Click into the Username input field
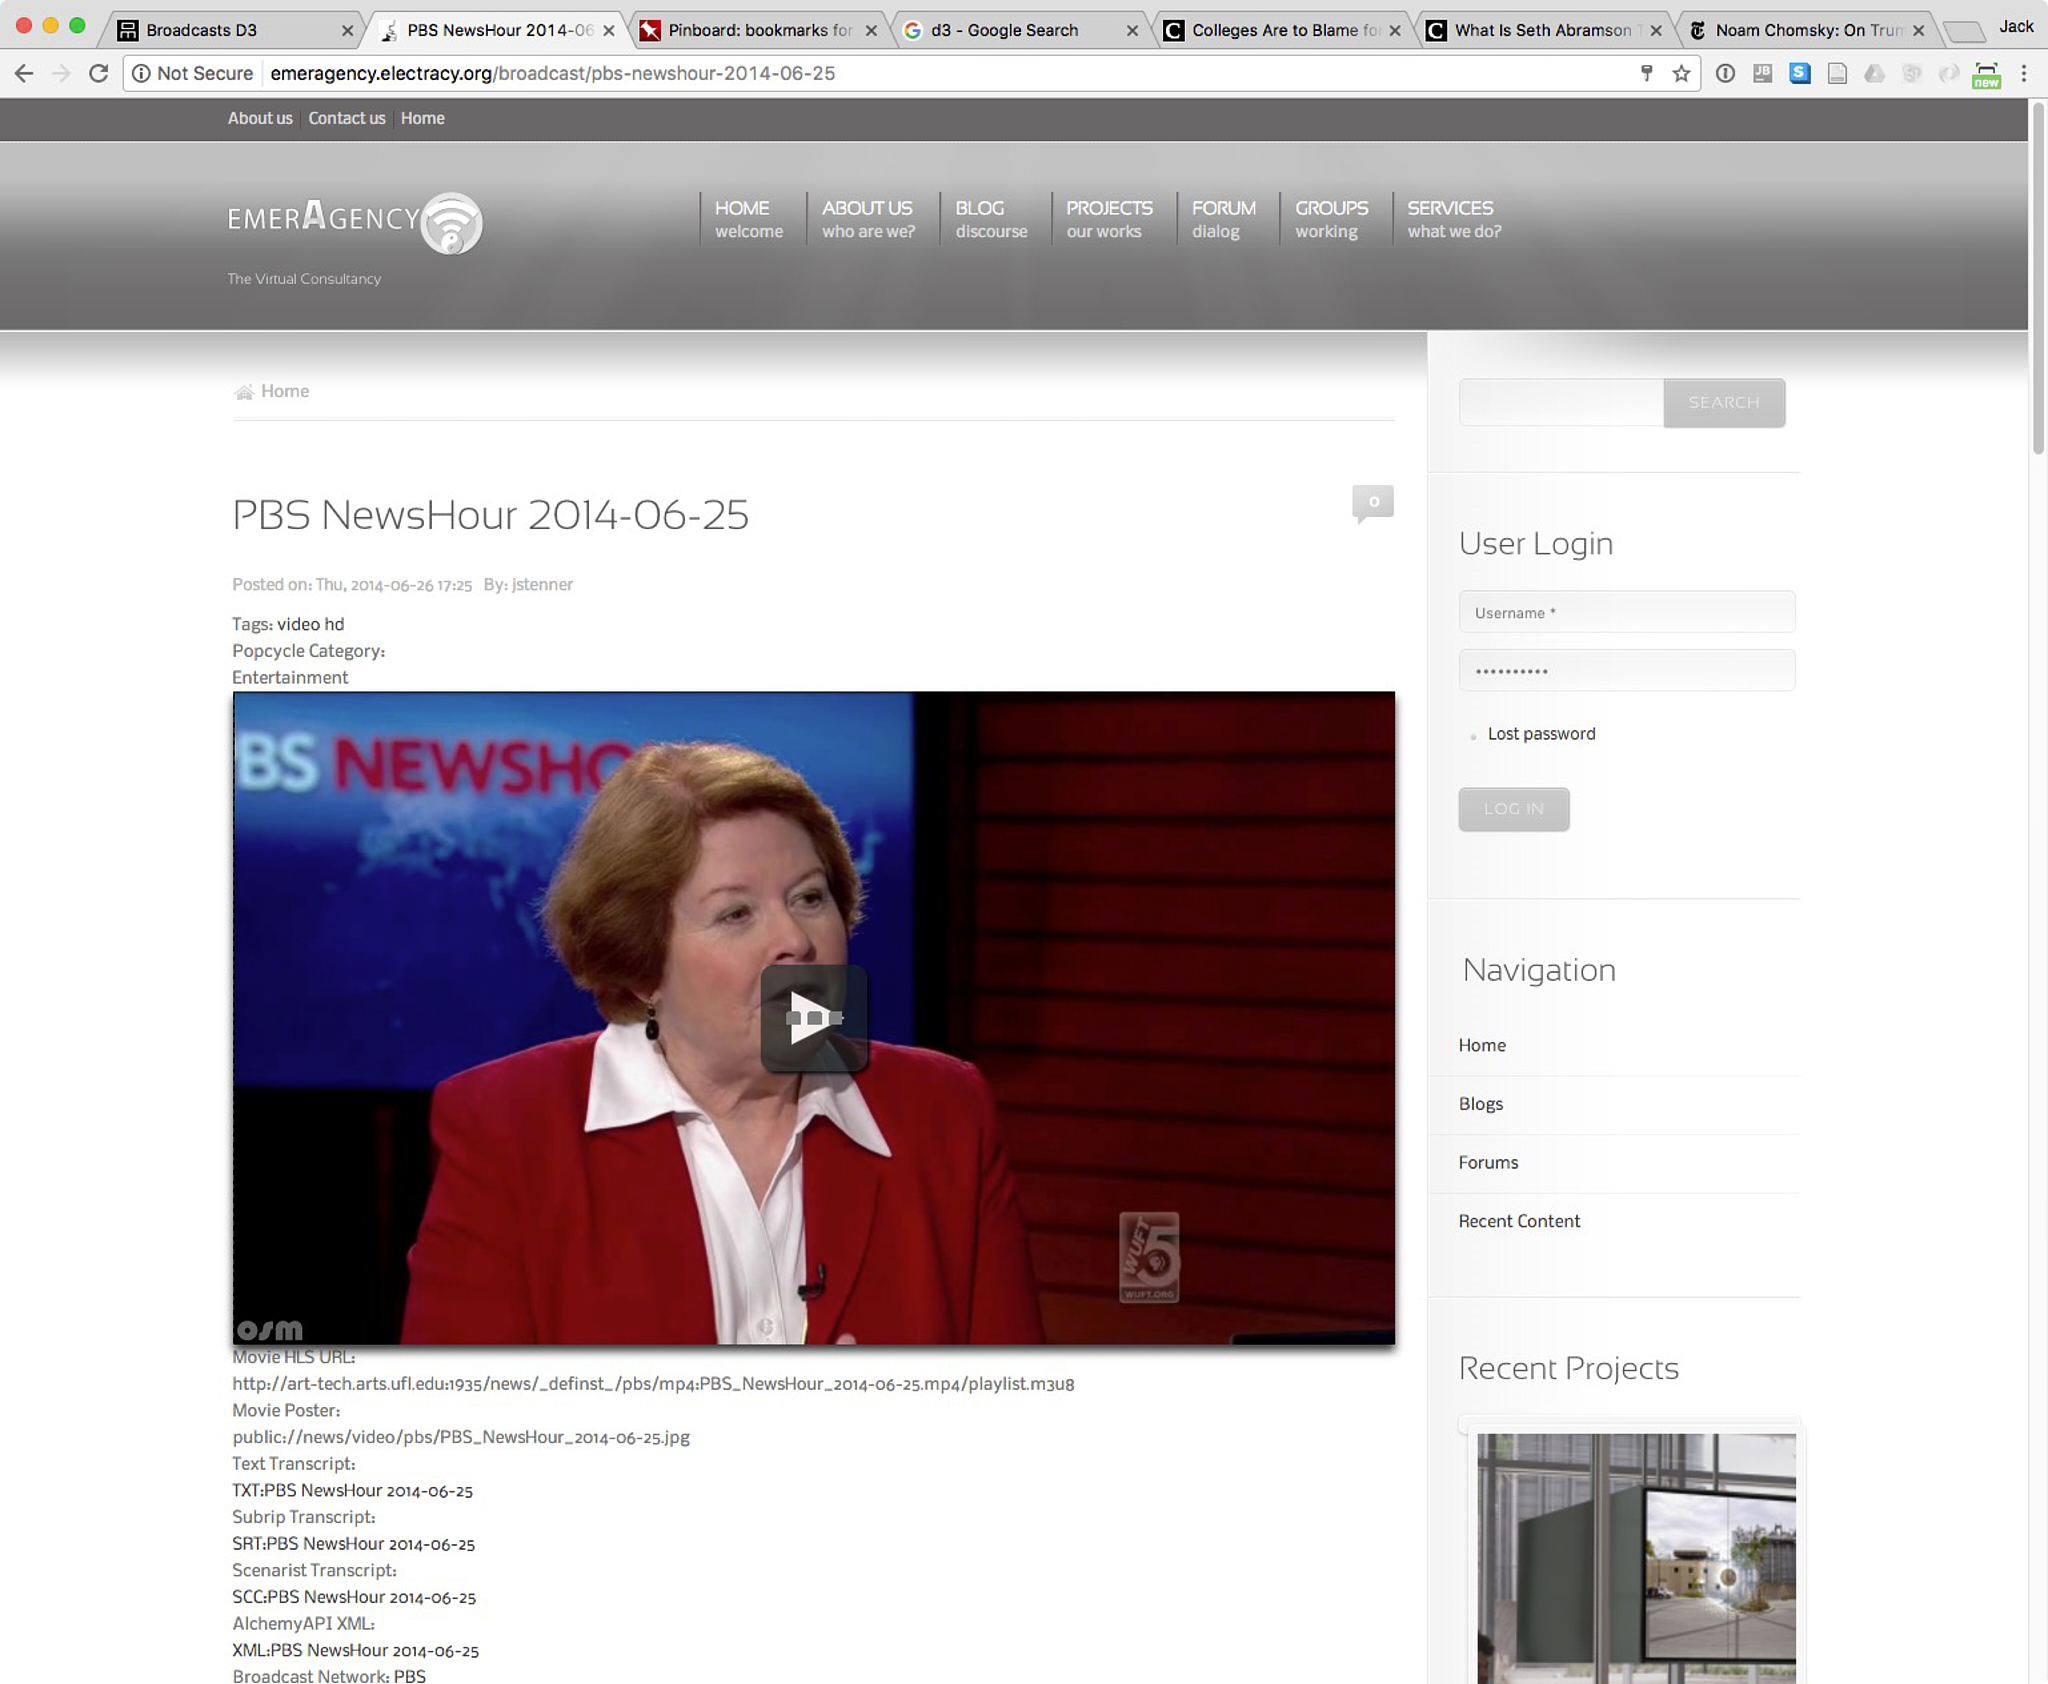The width and height of the screenshot is (2048, 1684). click(x=1626, y=612)
